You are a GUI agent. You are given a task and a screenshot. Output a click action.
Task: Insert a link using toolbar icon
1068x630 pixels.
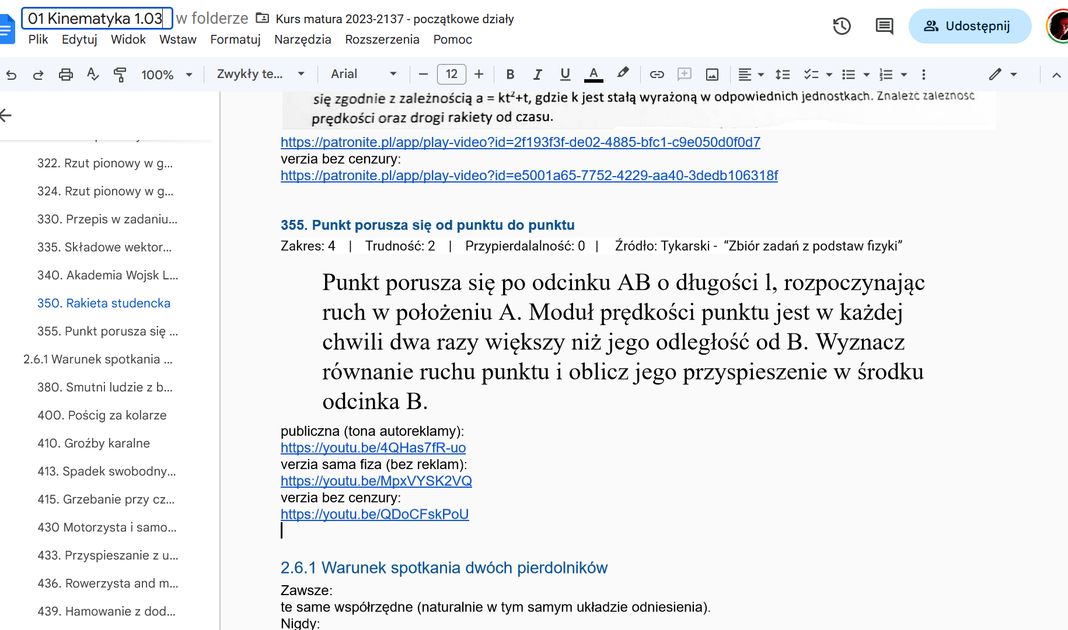coord(657,75)
